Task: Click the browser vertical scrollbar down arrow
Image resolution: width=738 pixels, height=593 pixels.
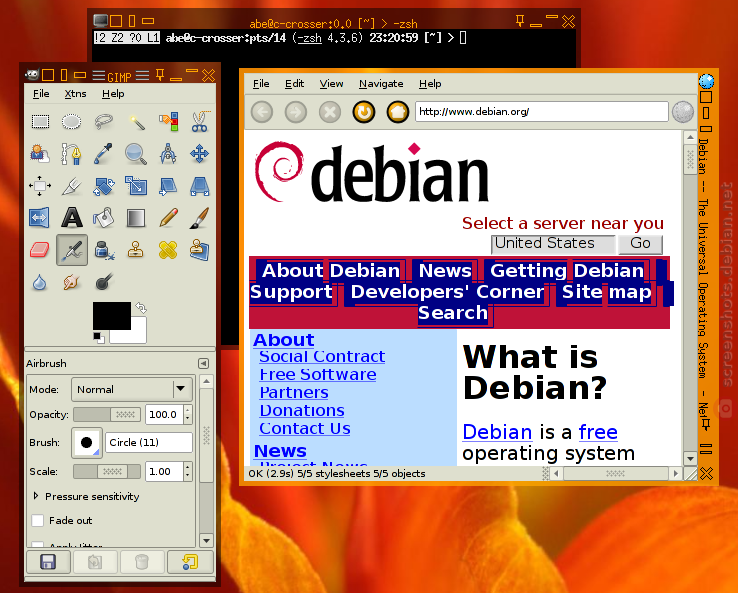Action: tap(690, 457)
